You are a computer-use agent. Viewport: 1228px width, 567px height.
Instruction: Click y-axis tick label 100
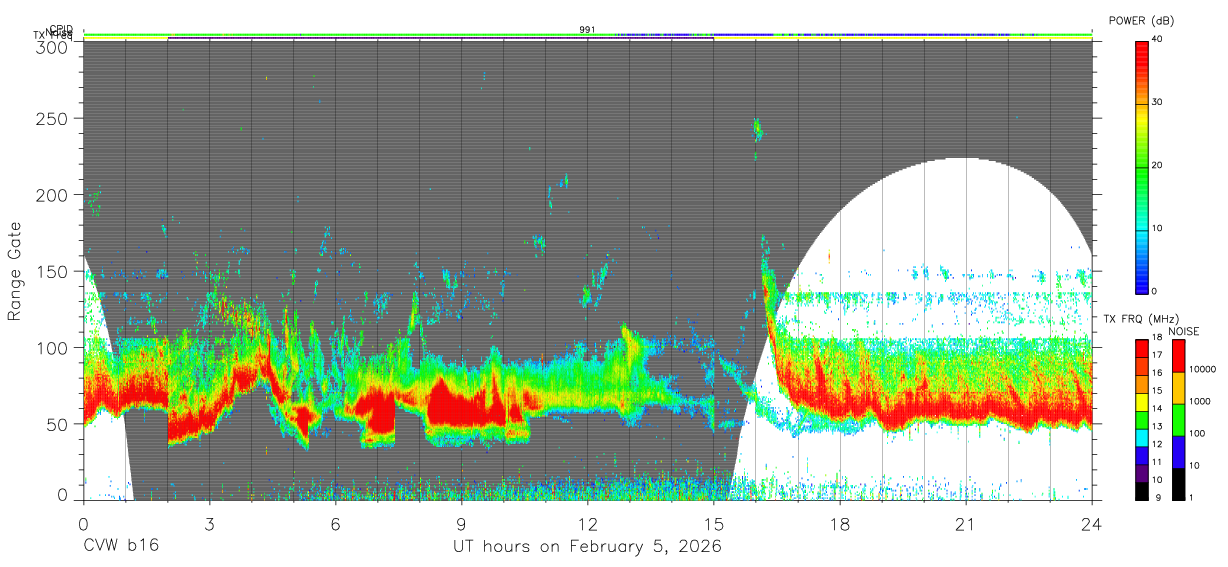point(50,347)
